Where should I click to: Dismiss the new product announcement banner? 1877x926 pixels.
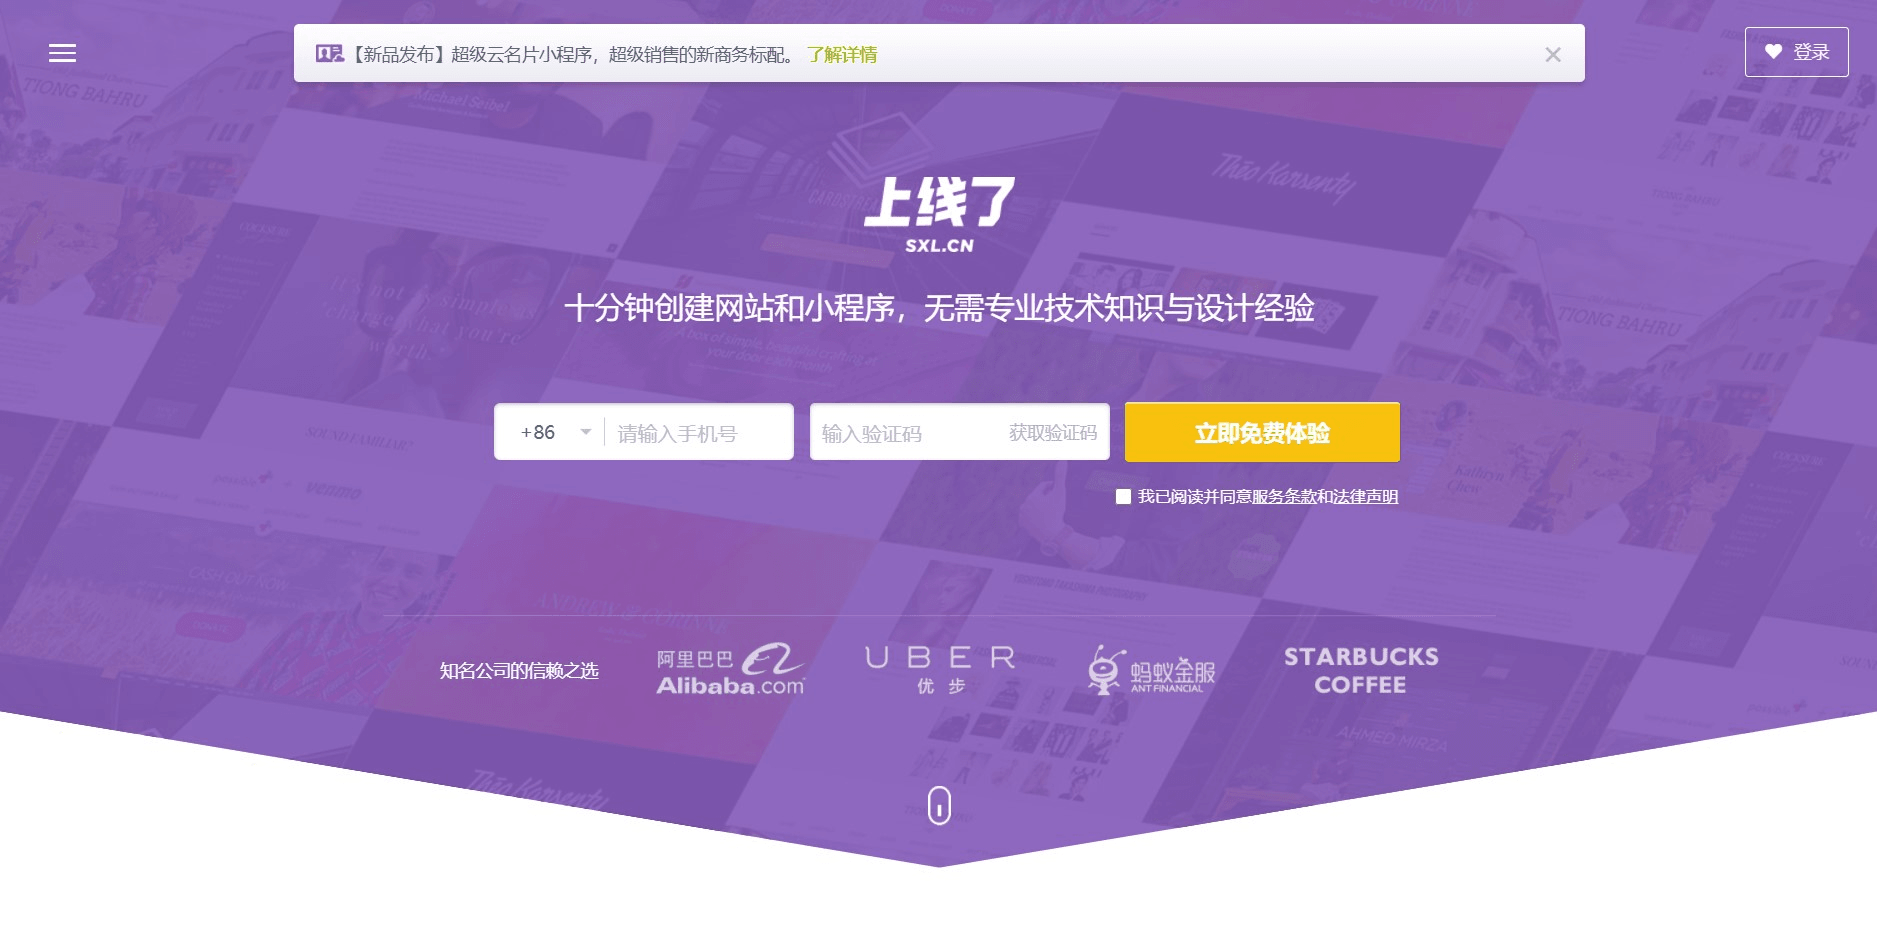coord(1552,55)
